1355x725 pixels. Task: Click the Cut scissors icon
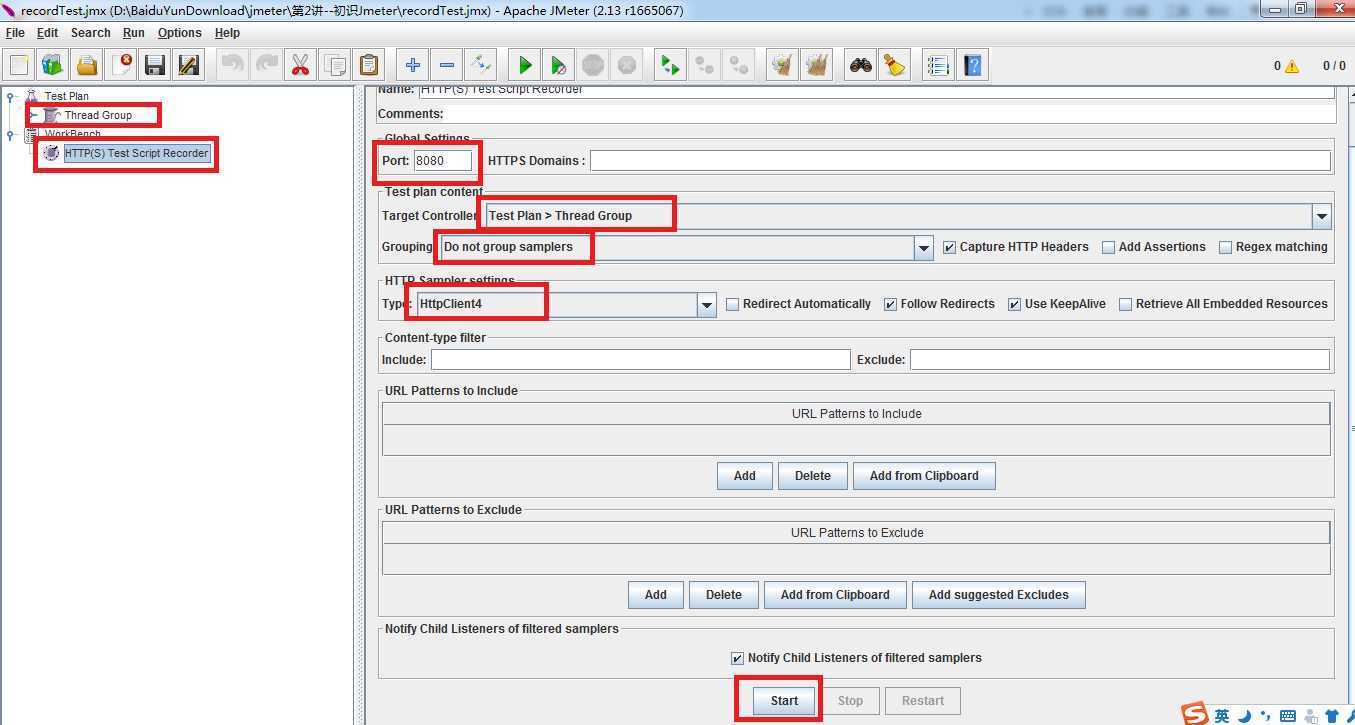point(300,65)
